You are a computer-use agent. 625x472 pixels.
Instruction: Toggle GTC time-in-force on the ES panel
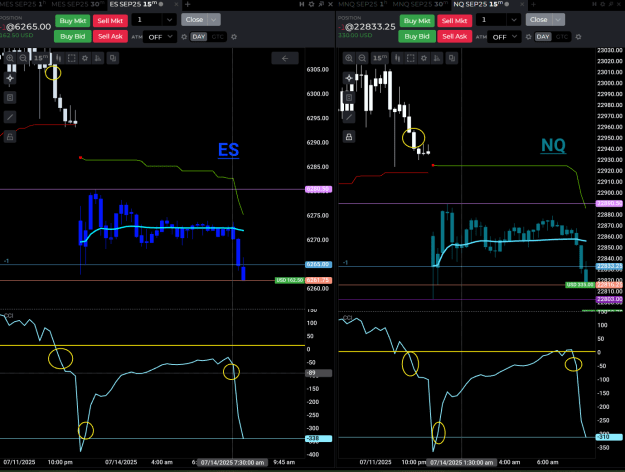[217, 37]
